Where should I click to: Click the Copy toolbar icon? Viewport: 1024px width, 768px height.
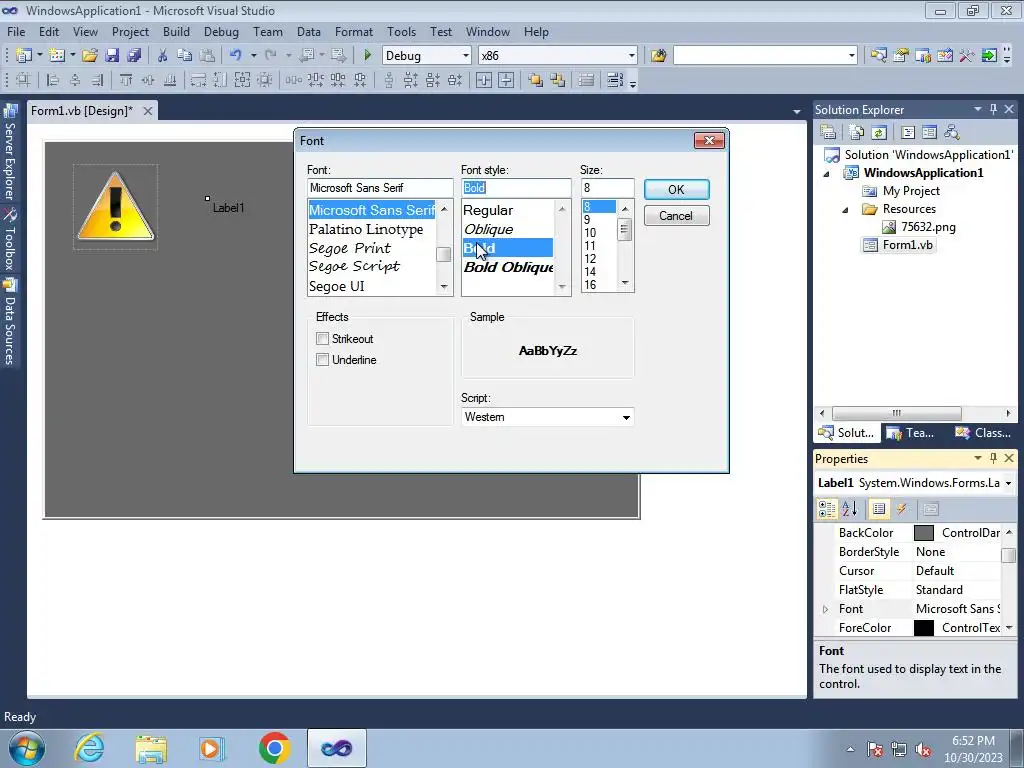[x=184, y=56]
